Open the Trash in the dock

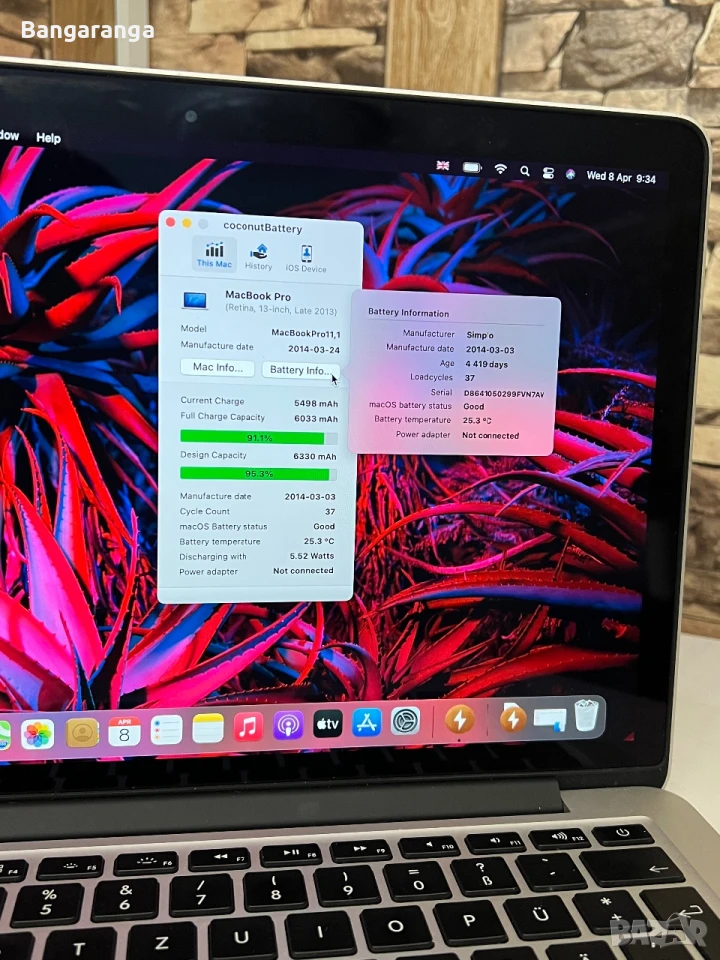pyautogui.click(x=586, y=714)
